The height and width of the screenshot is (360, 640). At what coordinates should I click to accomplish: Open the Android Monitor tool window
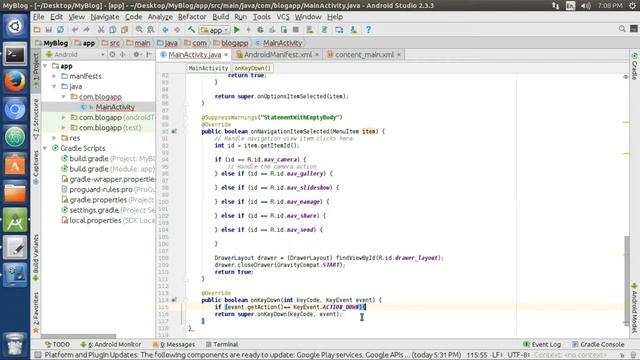(x=111, y=344)
